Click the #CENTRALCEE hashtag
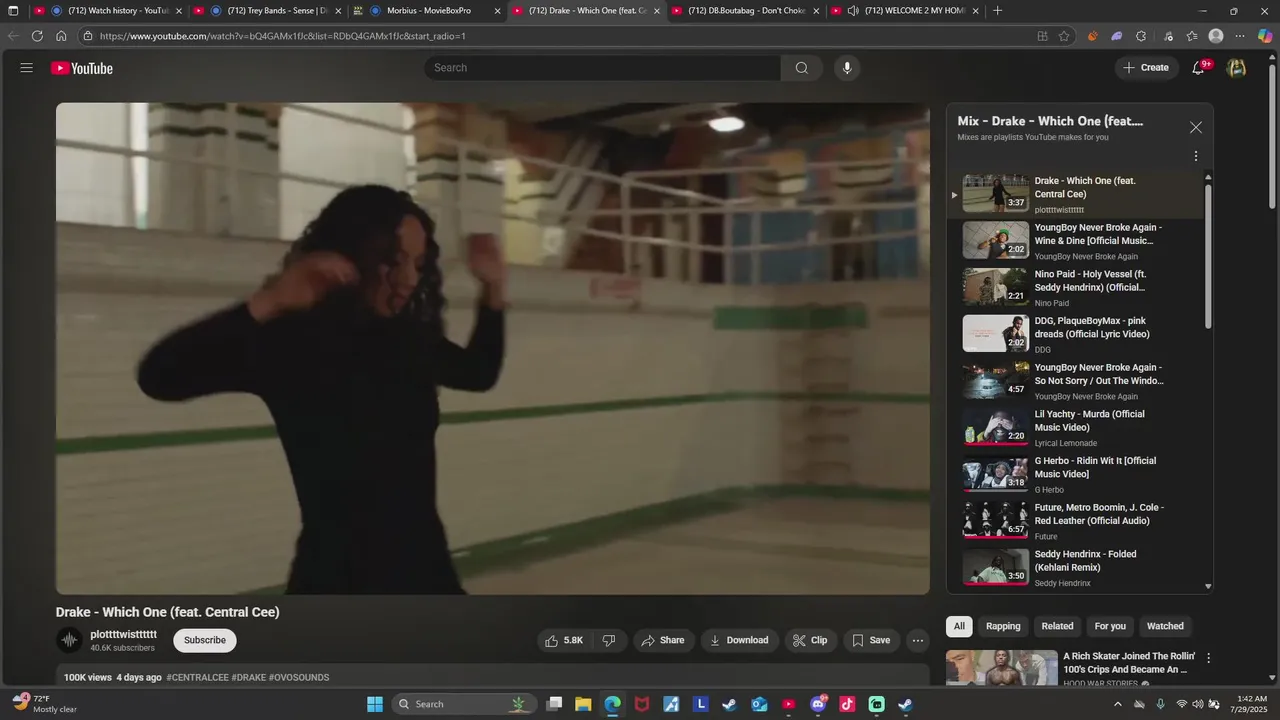 tap(198, 677)
